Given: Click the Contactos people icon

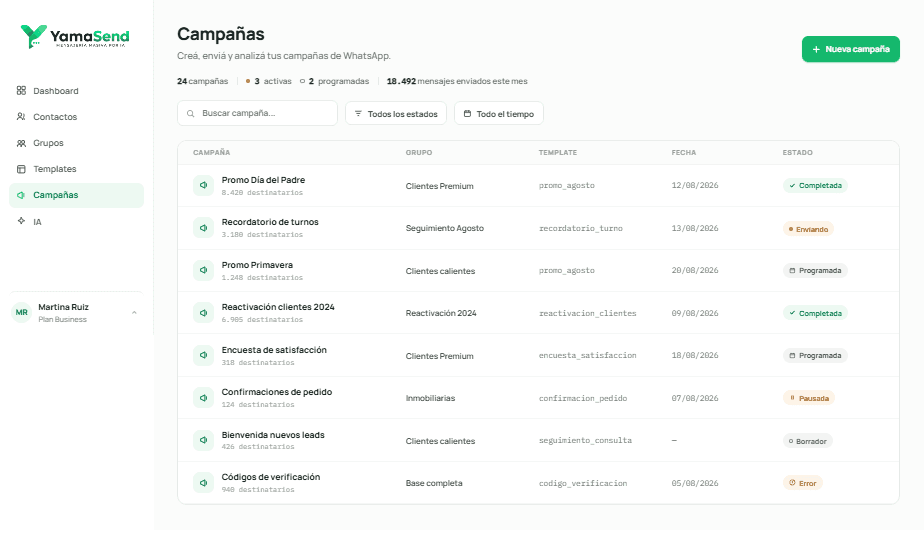Looking at the screenshot, I should click(21, 117).
